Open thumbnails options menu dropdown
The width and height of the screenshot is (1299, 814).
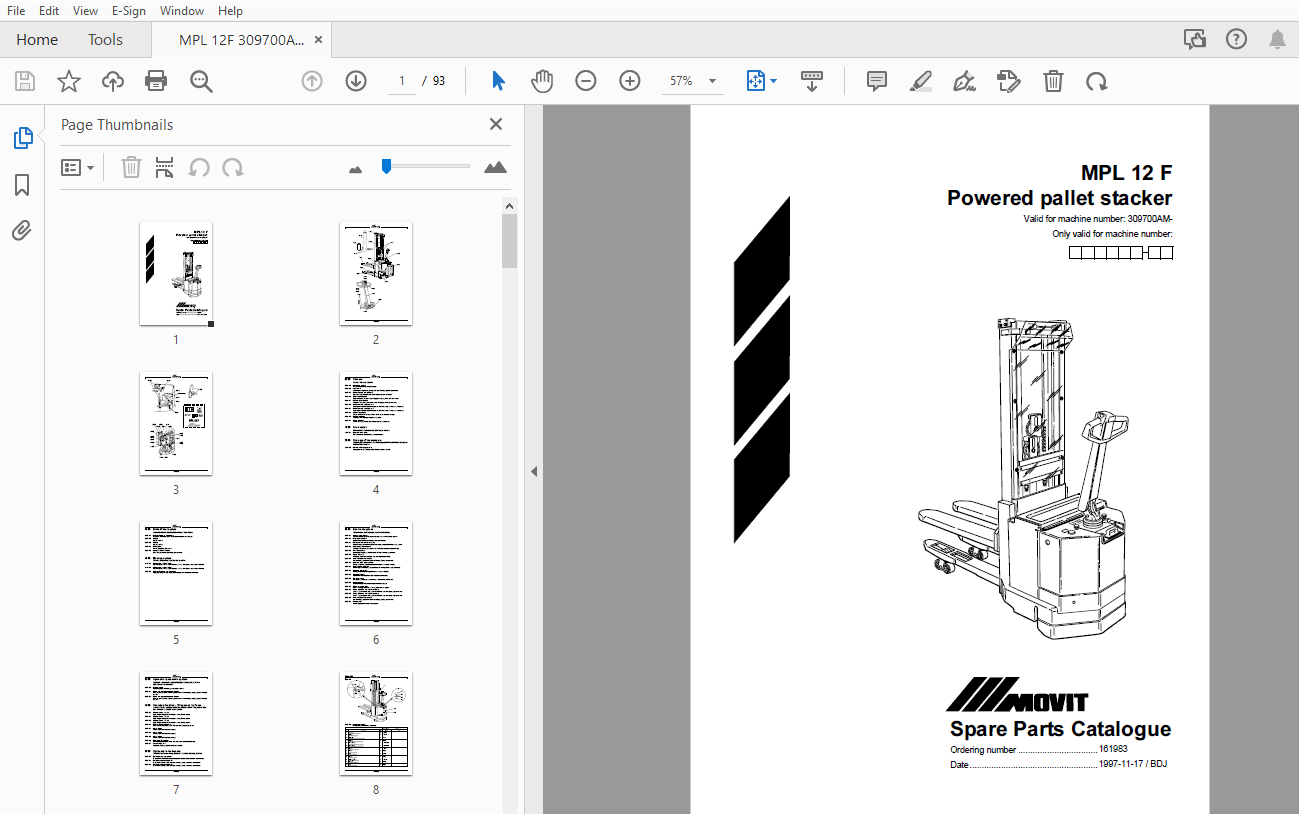[x=78, y=167]
